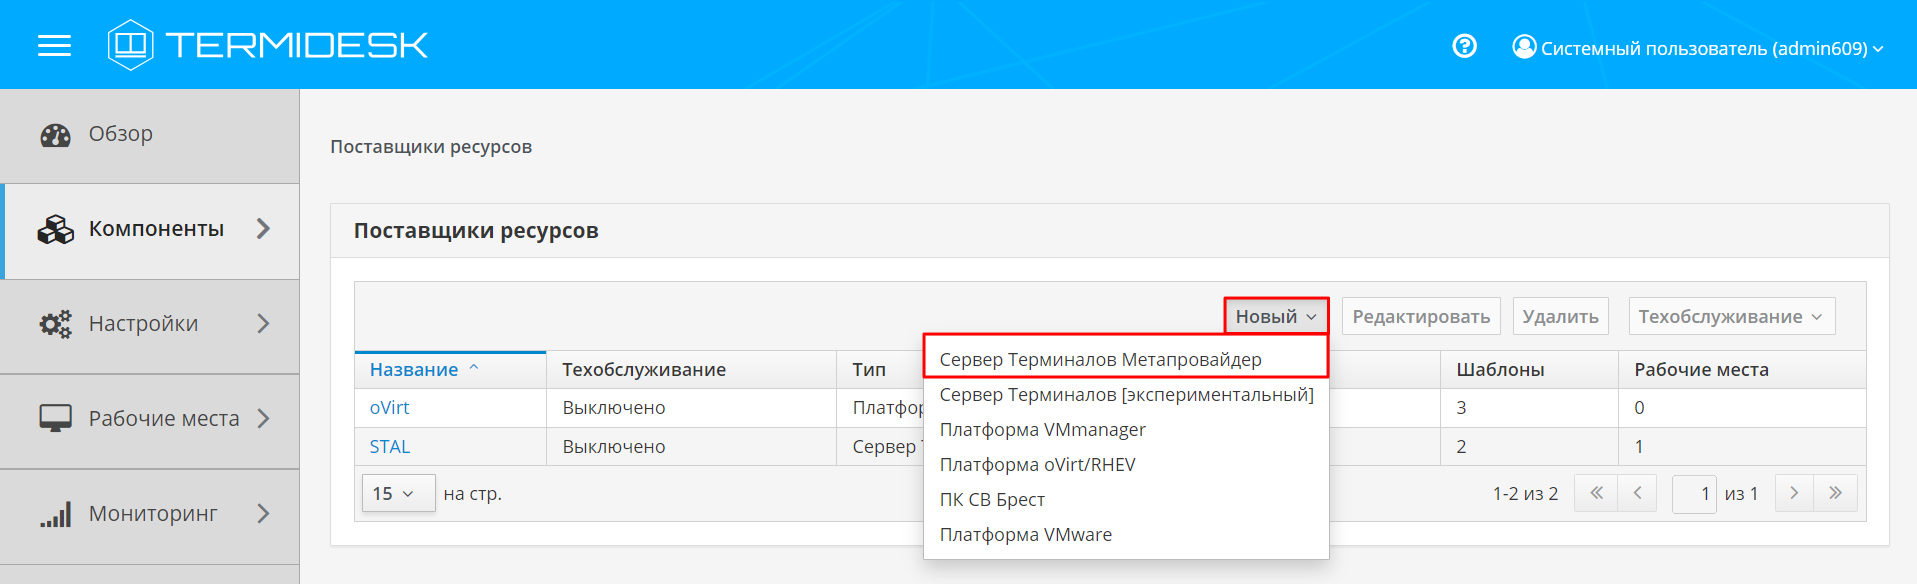Click the user avatar icon
This screenshot has height=584, width=1917.
click(1523, 47)
